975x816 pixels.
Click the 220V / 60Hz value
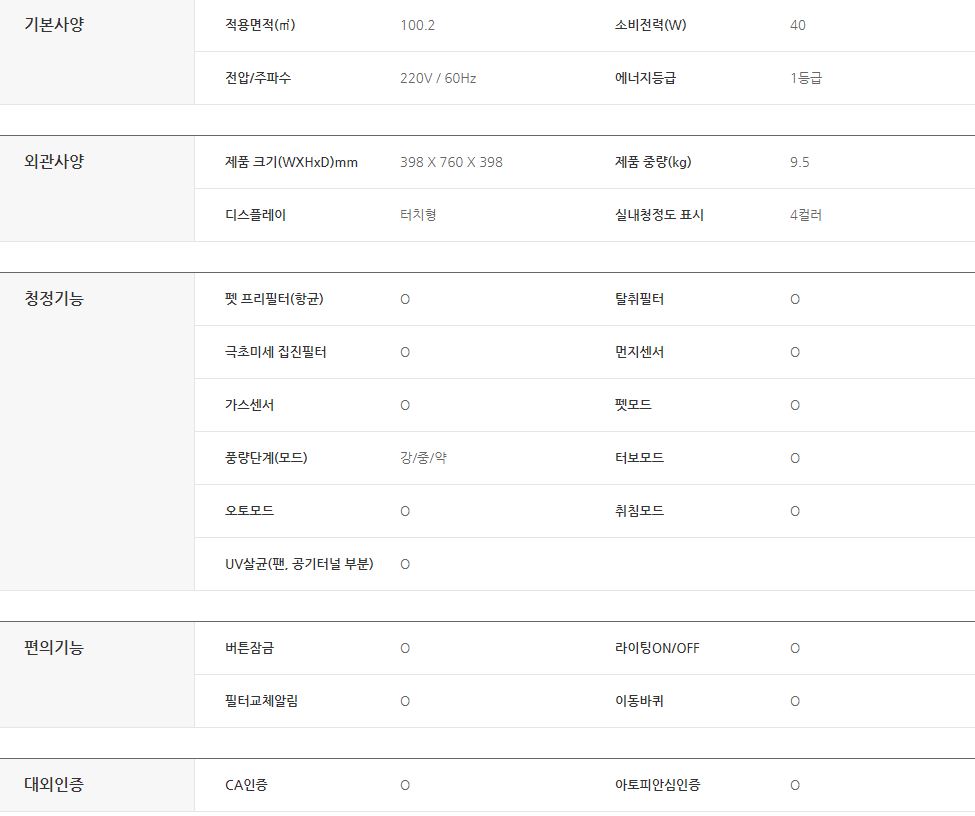438,78
